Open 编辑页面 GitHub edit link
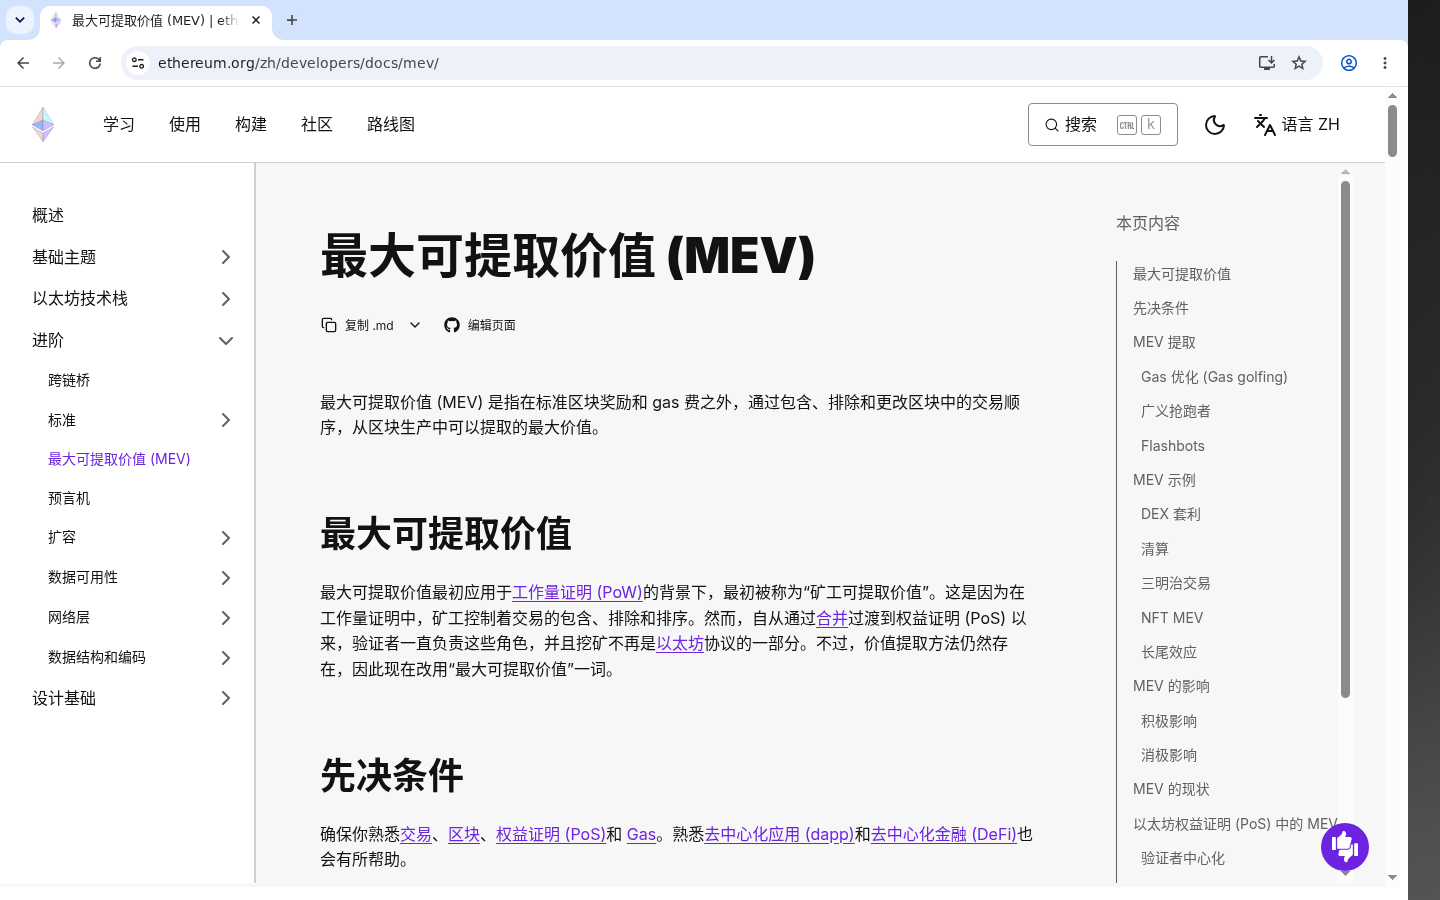1440x900 pixels. (480, 325)
